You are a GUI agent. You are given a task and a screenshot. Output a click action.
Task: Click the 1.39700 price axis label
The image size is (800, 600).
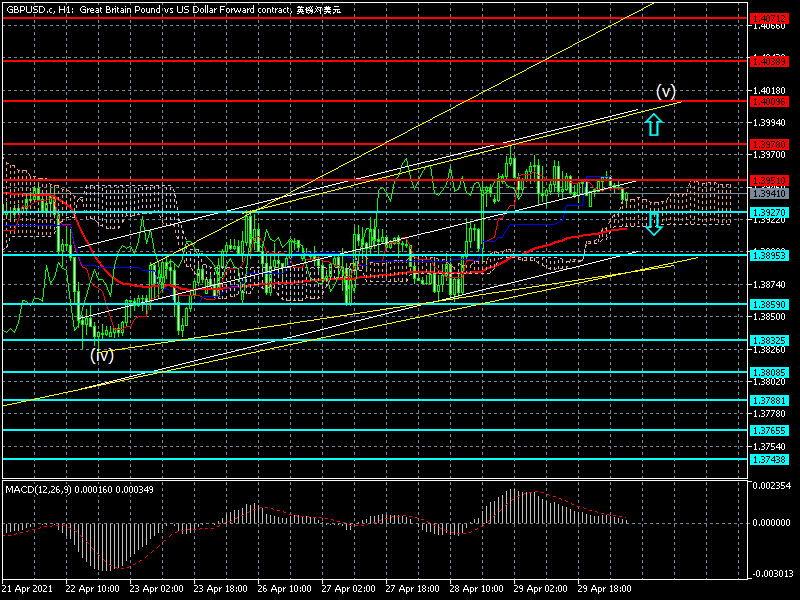[769, 155]
